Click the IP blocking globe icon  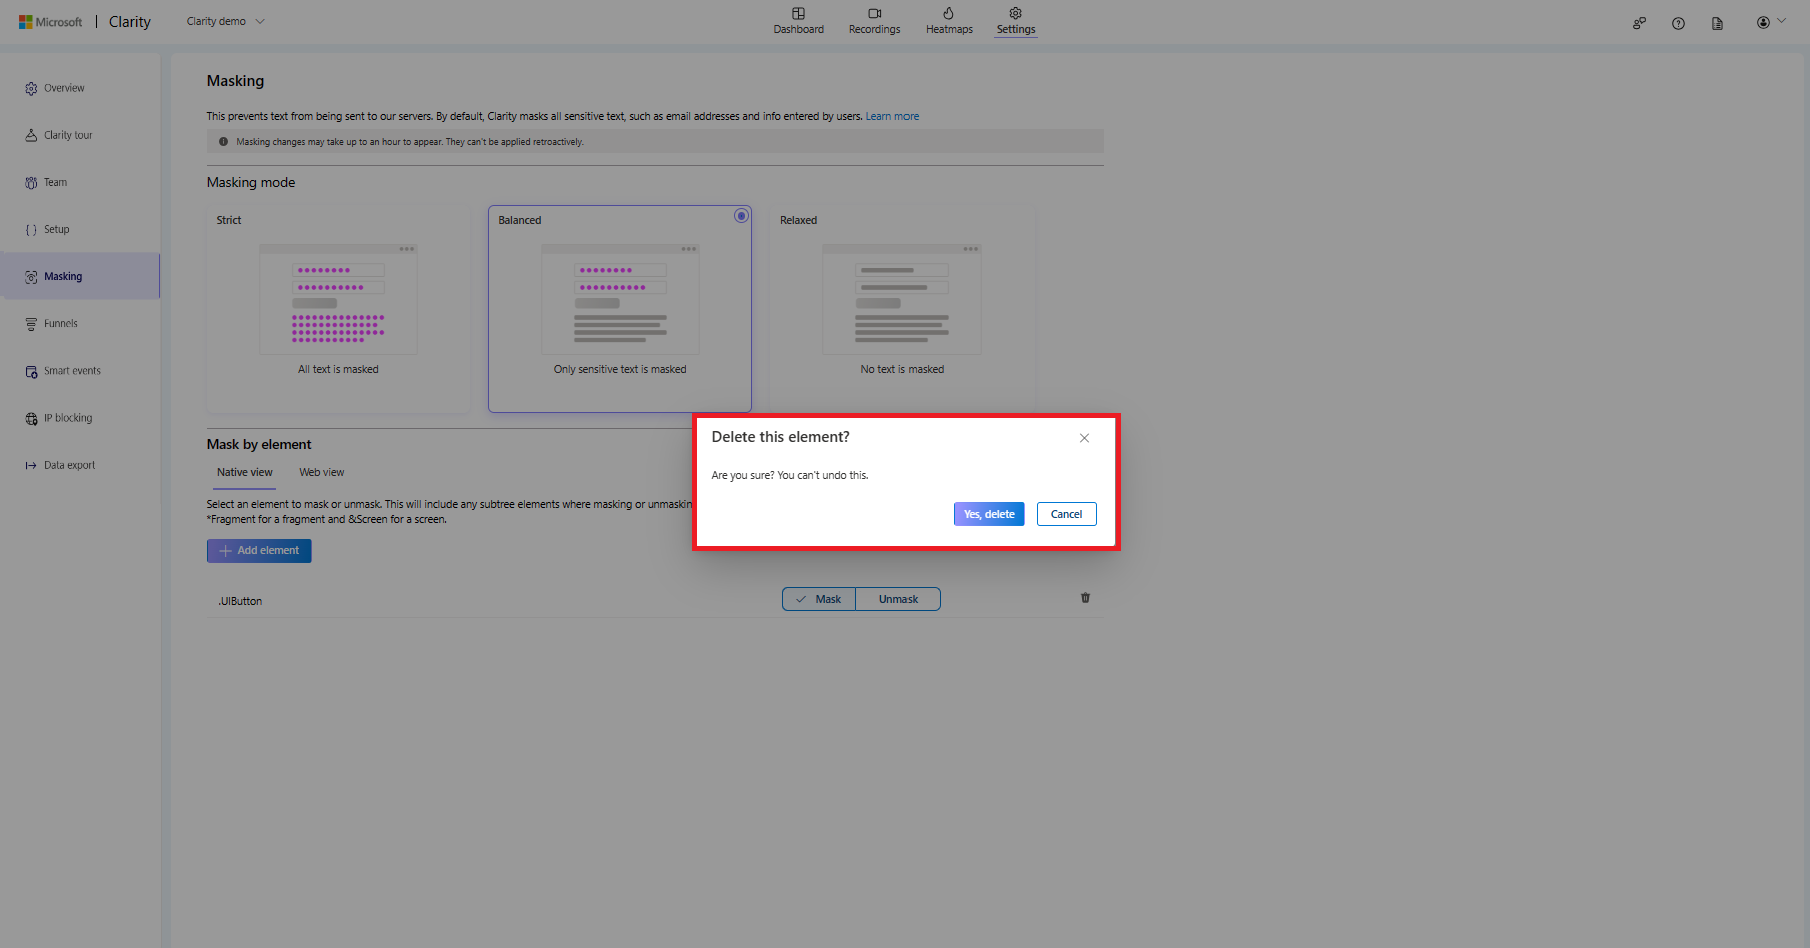point(31,419)
